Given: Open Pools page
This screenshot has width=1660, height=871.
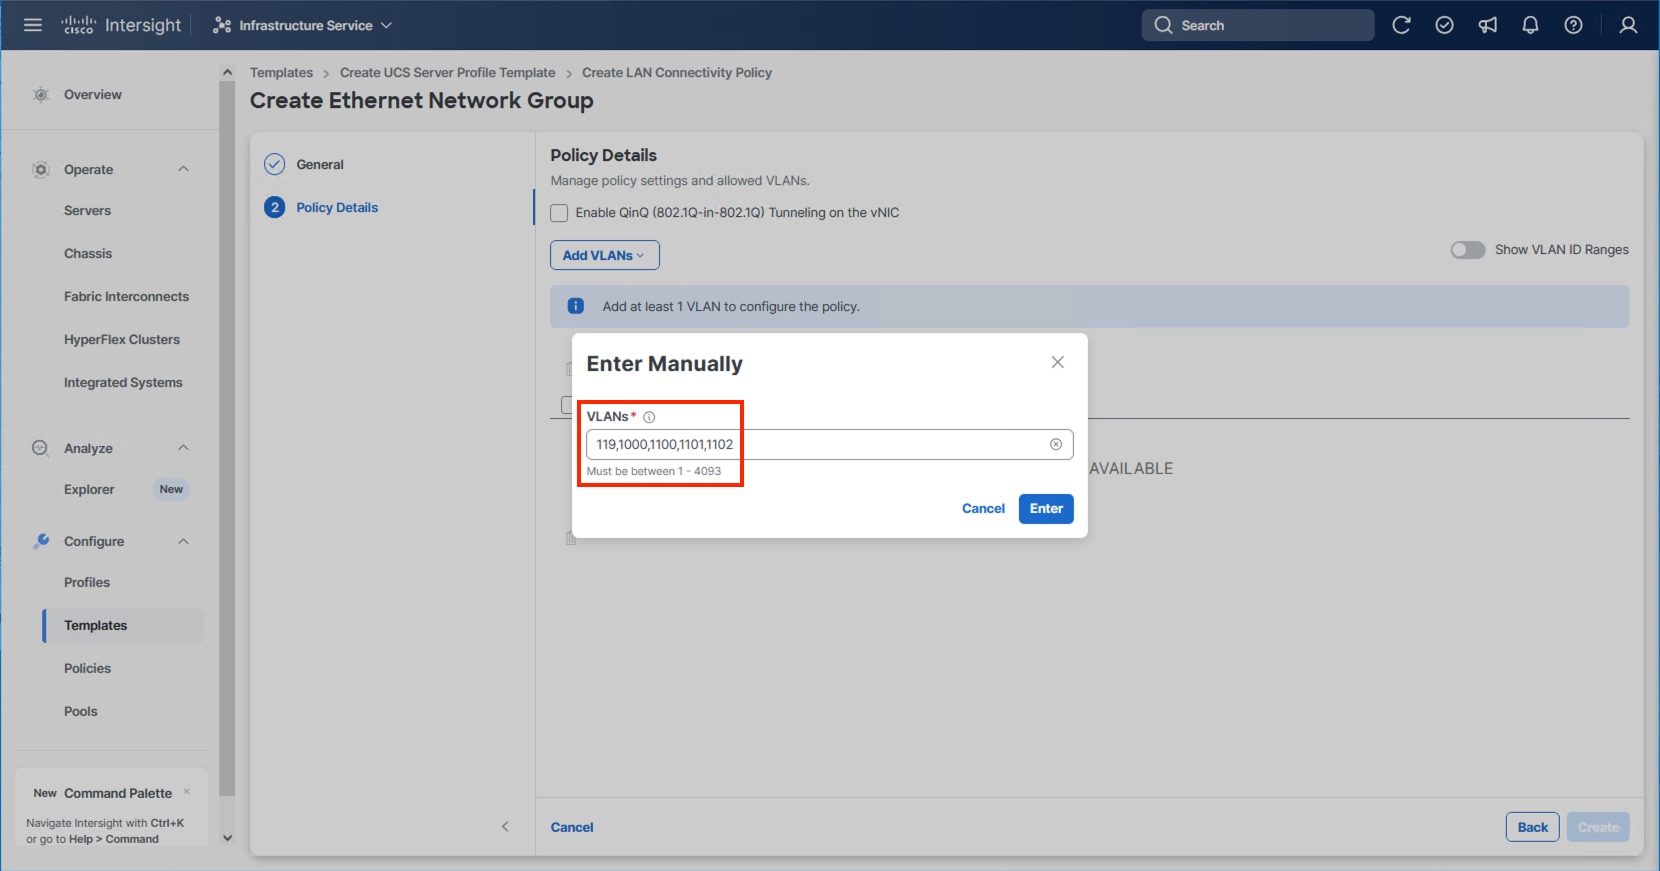Looking at the screenshot, I should tap(81, 712).
